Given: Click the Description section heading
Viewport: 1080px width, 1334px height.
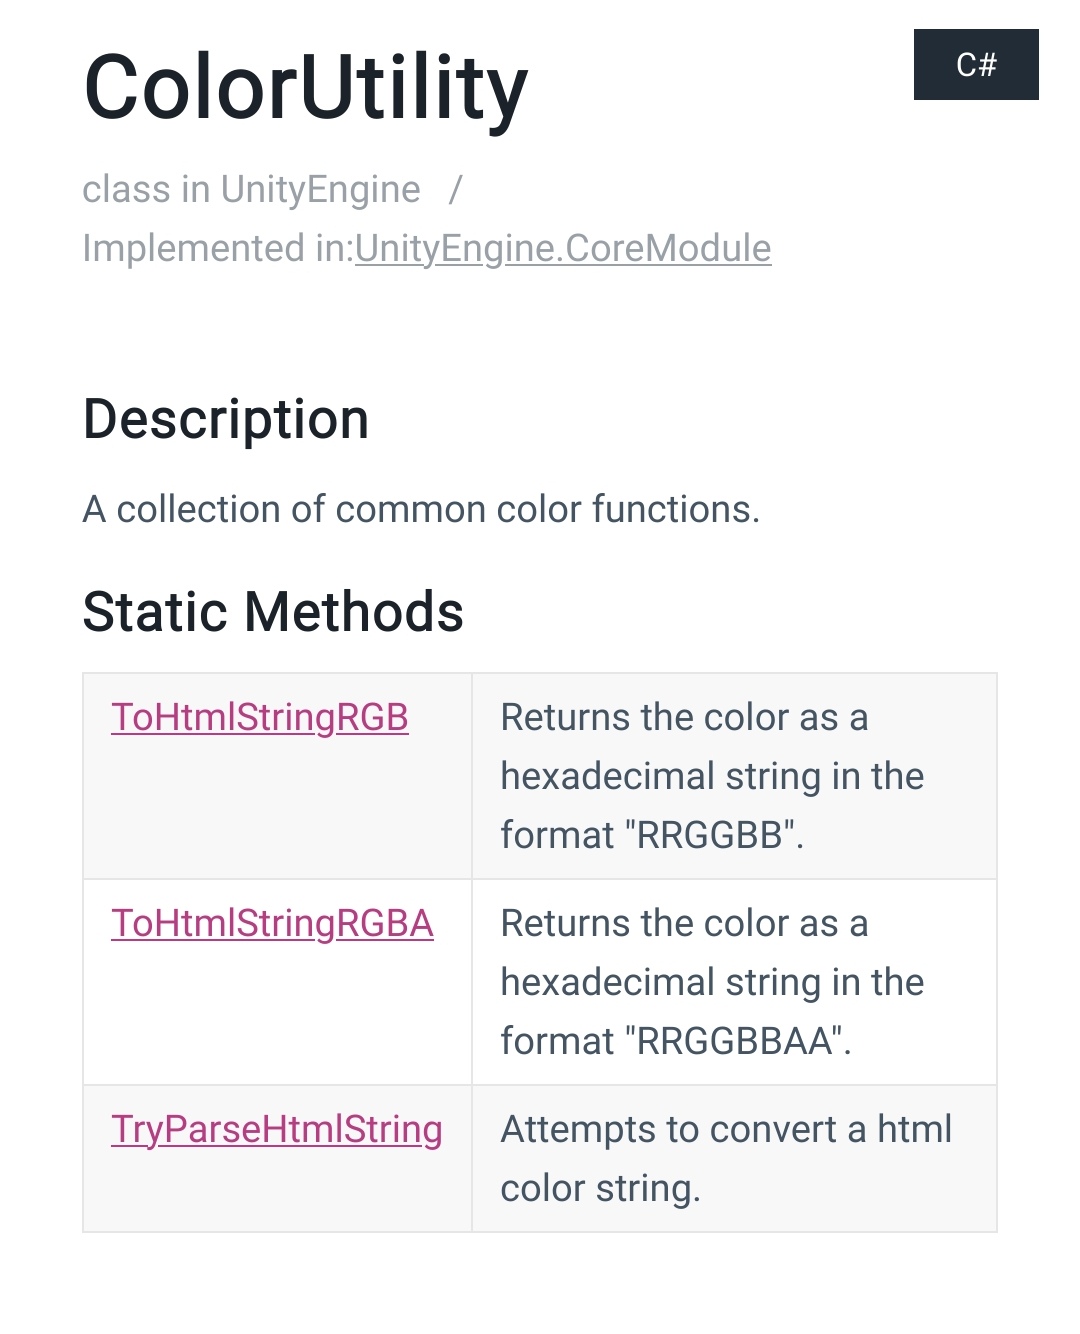Looking at the screenshot, I should pyautogui.click(x=226, y=419).
